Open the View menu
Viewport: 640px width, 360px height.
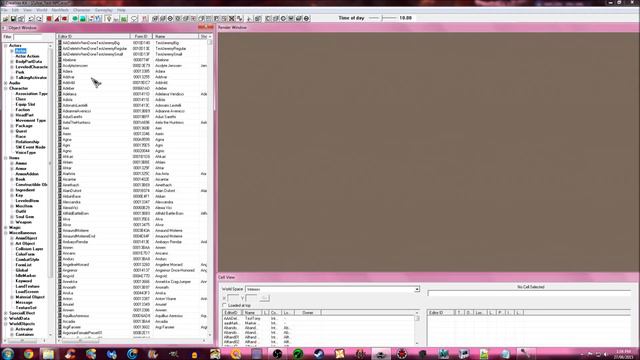pos(27,10)
